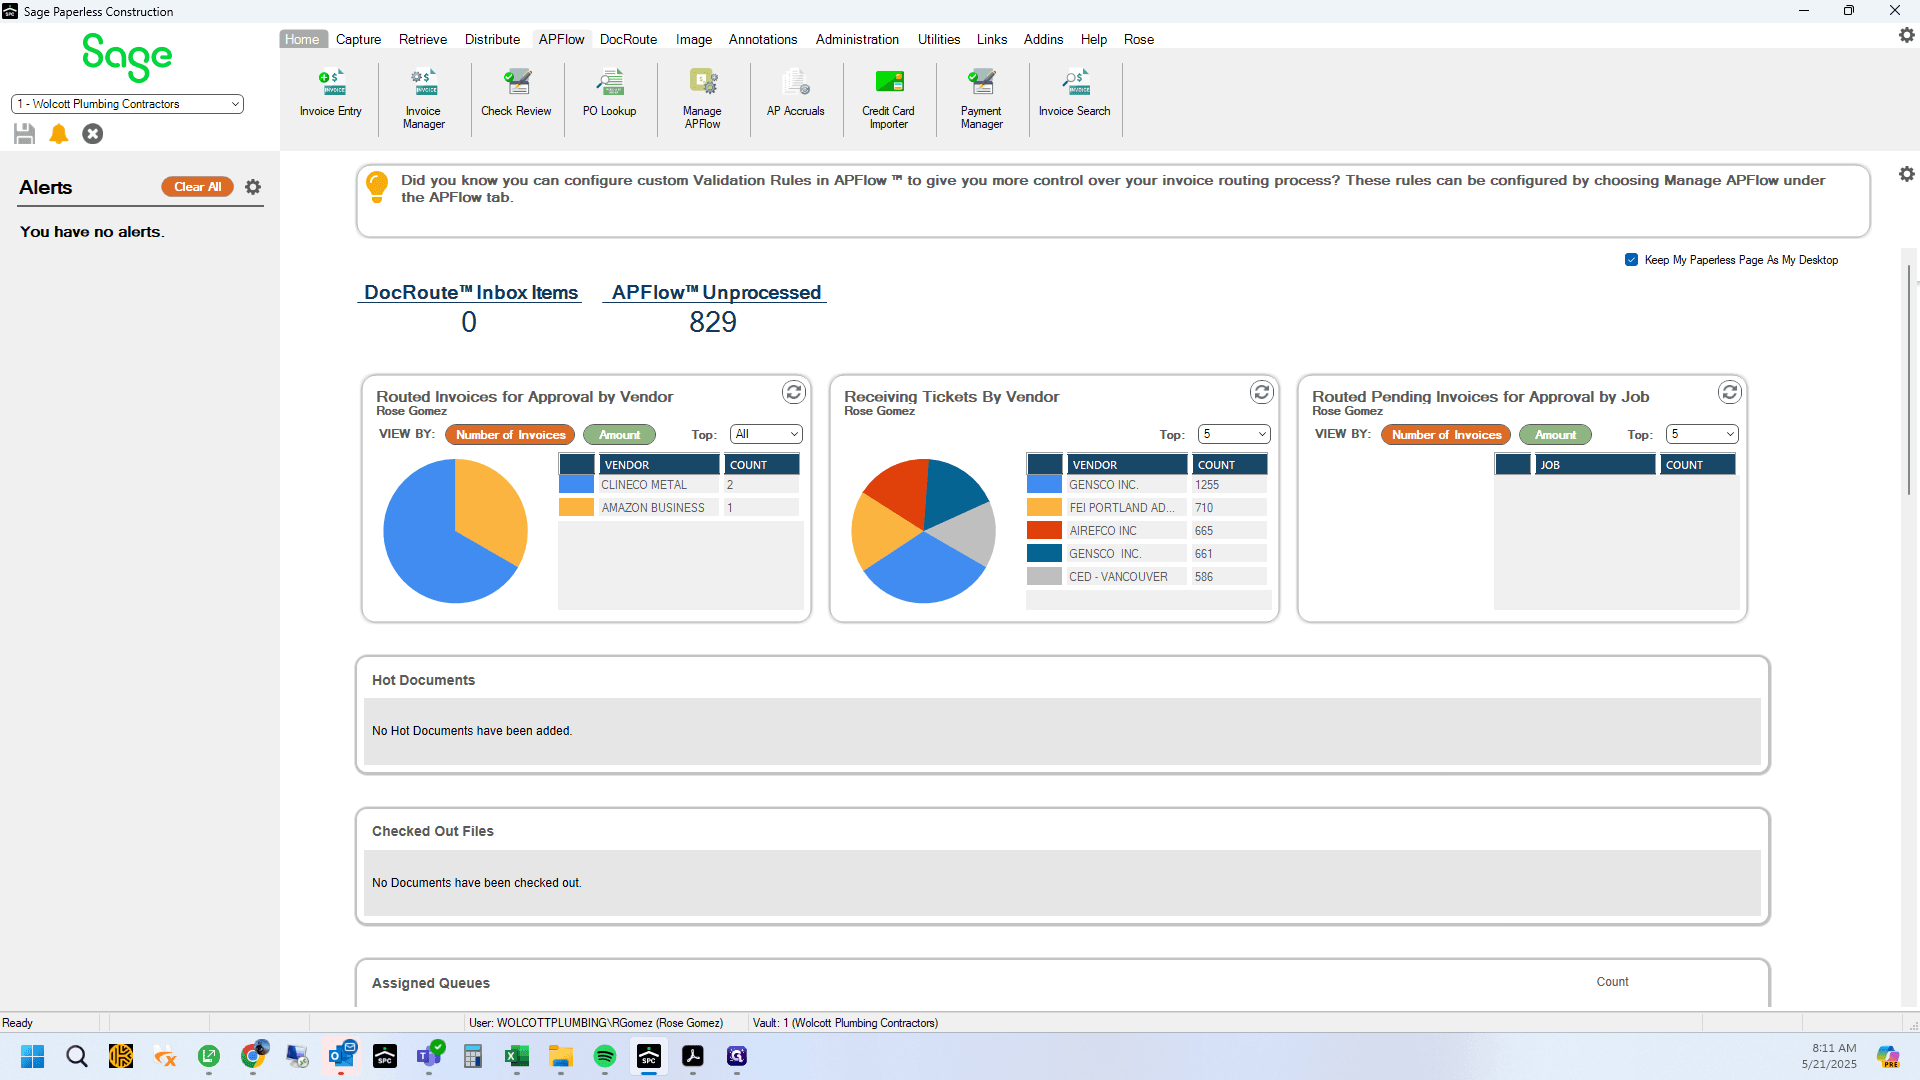This screenshot has width=1920, height=1080.
Task: Select Number of Invoices view in Job approval widget
Action: tap(1446, 435)
